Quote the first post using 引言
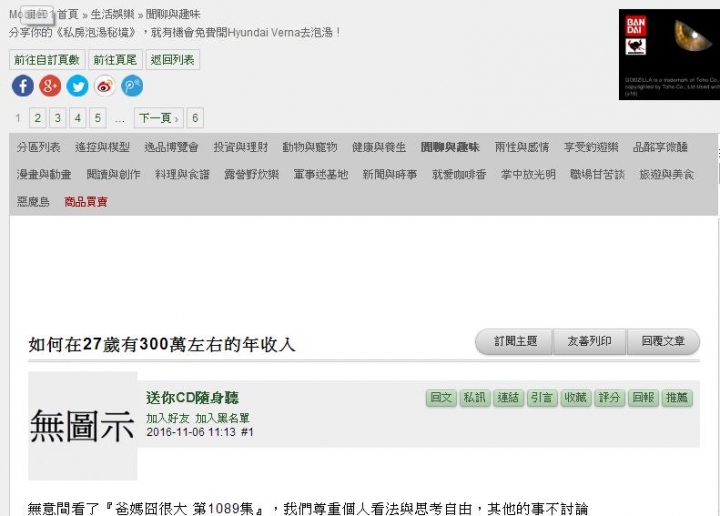Viewport: 720px width, 516px height. [x=542, y=398]
